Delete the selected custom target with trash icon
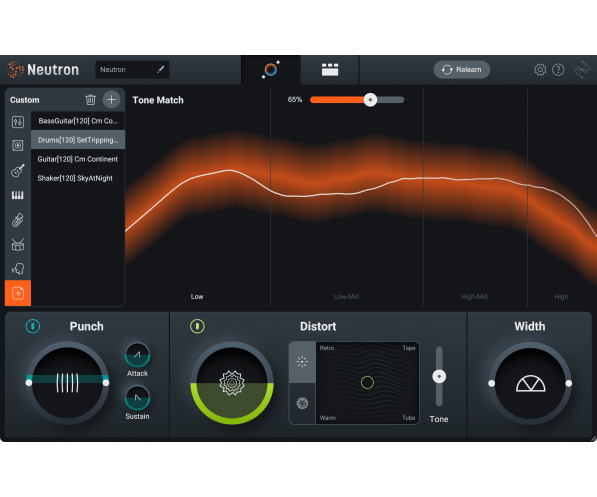 90,100
